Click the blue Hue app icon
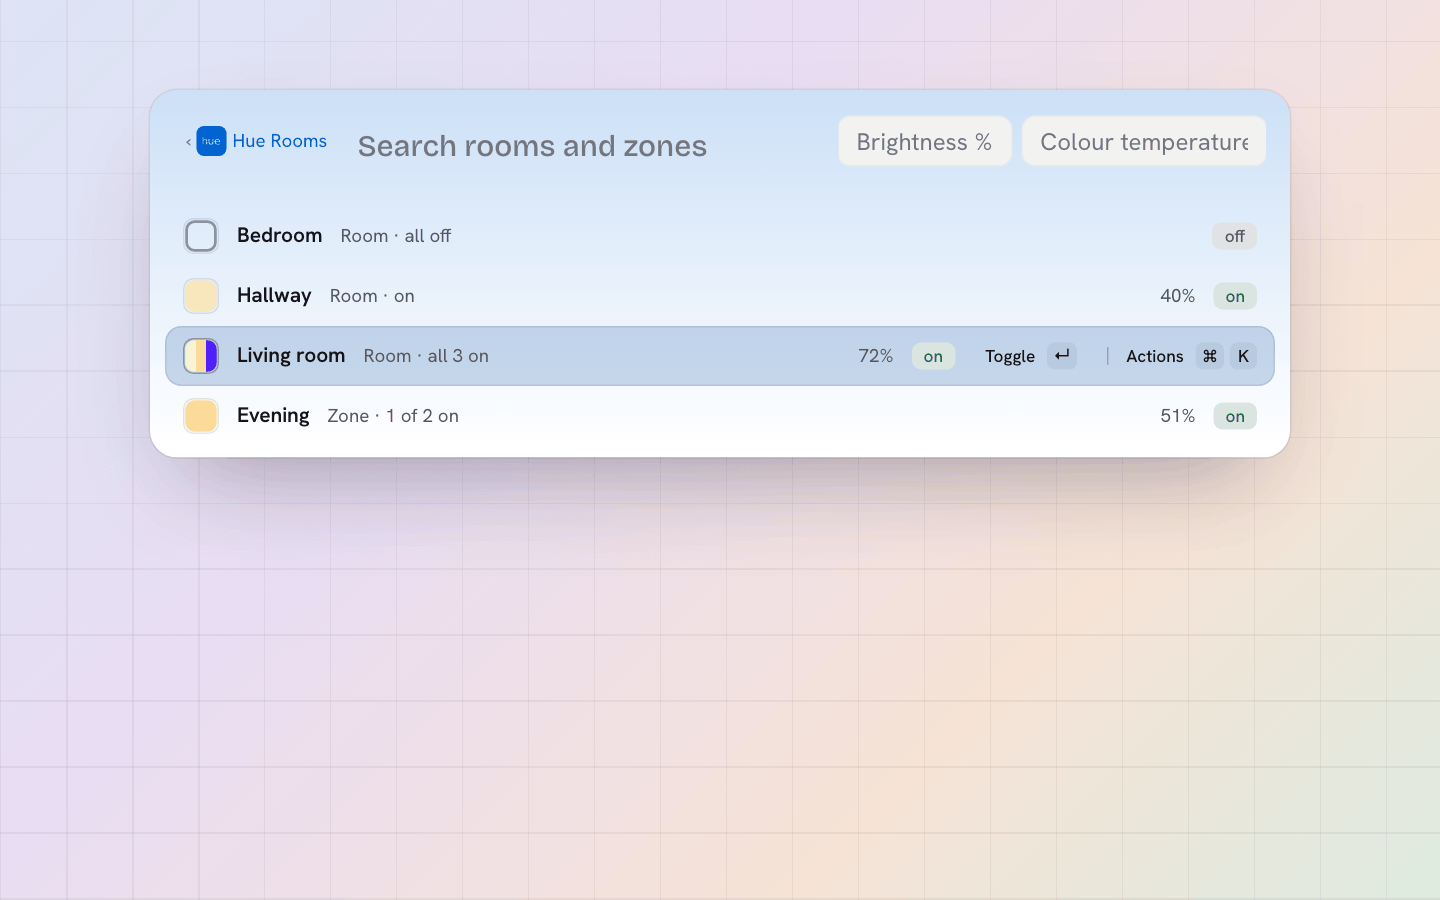This screenshot has width=1440, height=900. point(211,141)
